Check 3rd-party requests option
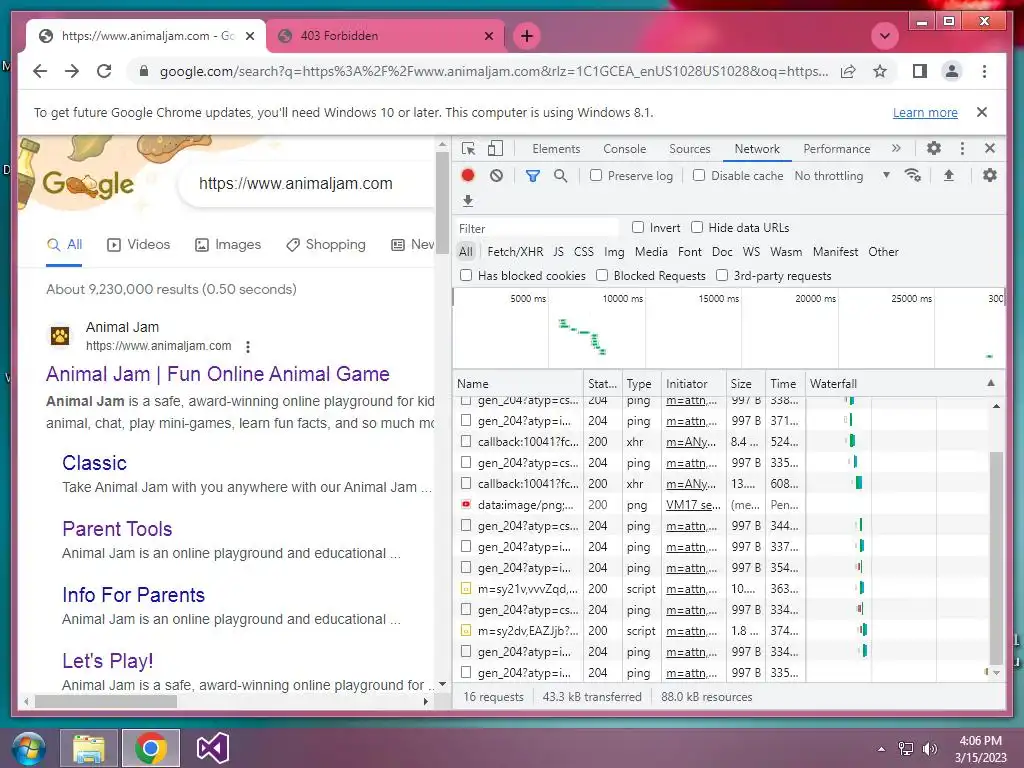Image resolution: width=1024 pixels, height=768 pixels. click(x=722, y=276)
